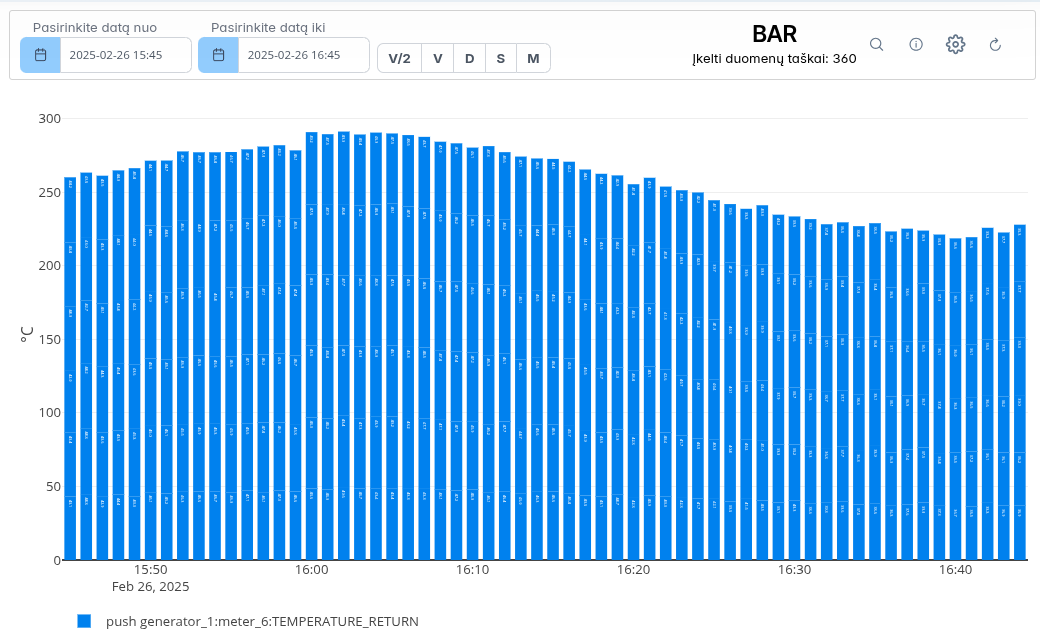Select the V time range option
Screen dimensions: 1040x635
(x=438, y=58)
